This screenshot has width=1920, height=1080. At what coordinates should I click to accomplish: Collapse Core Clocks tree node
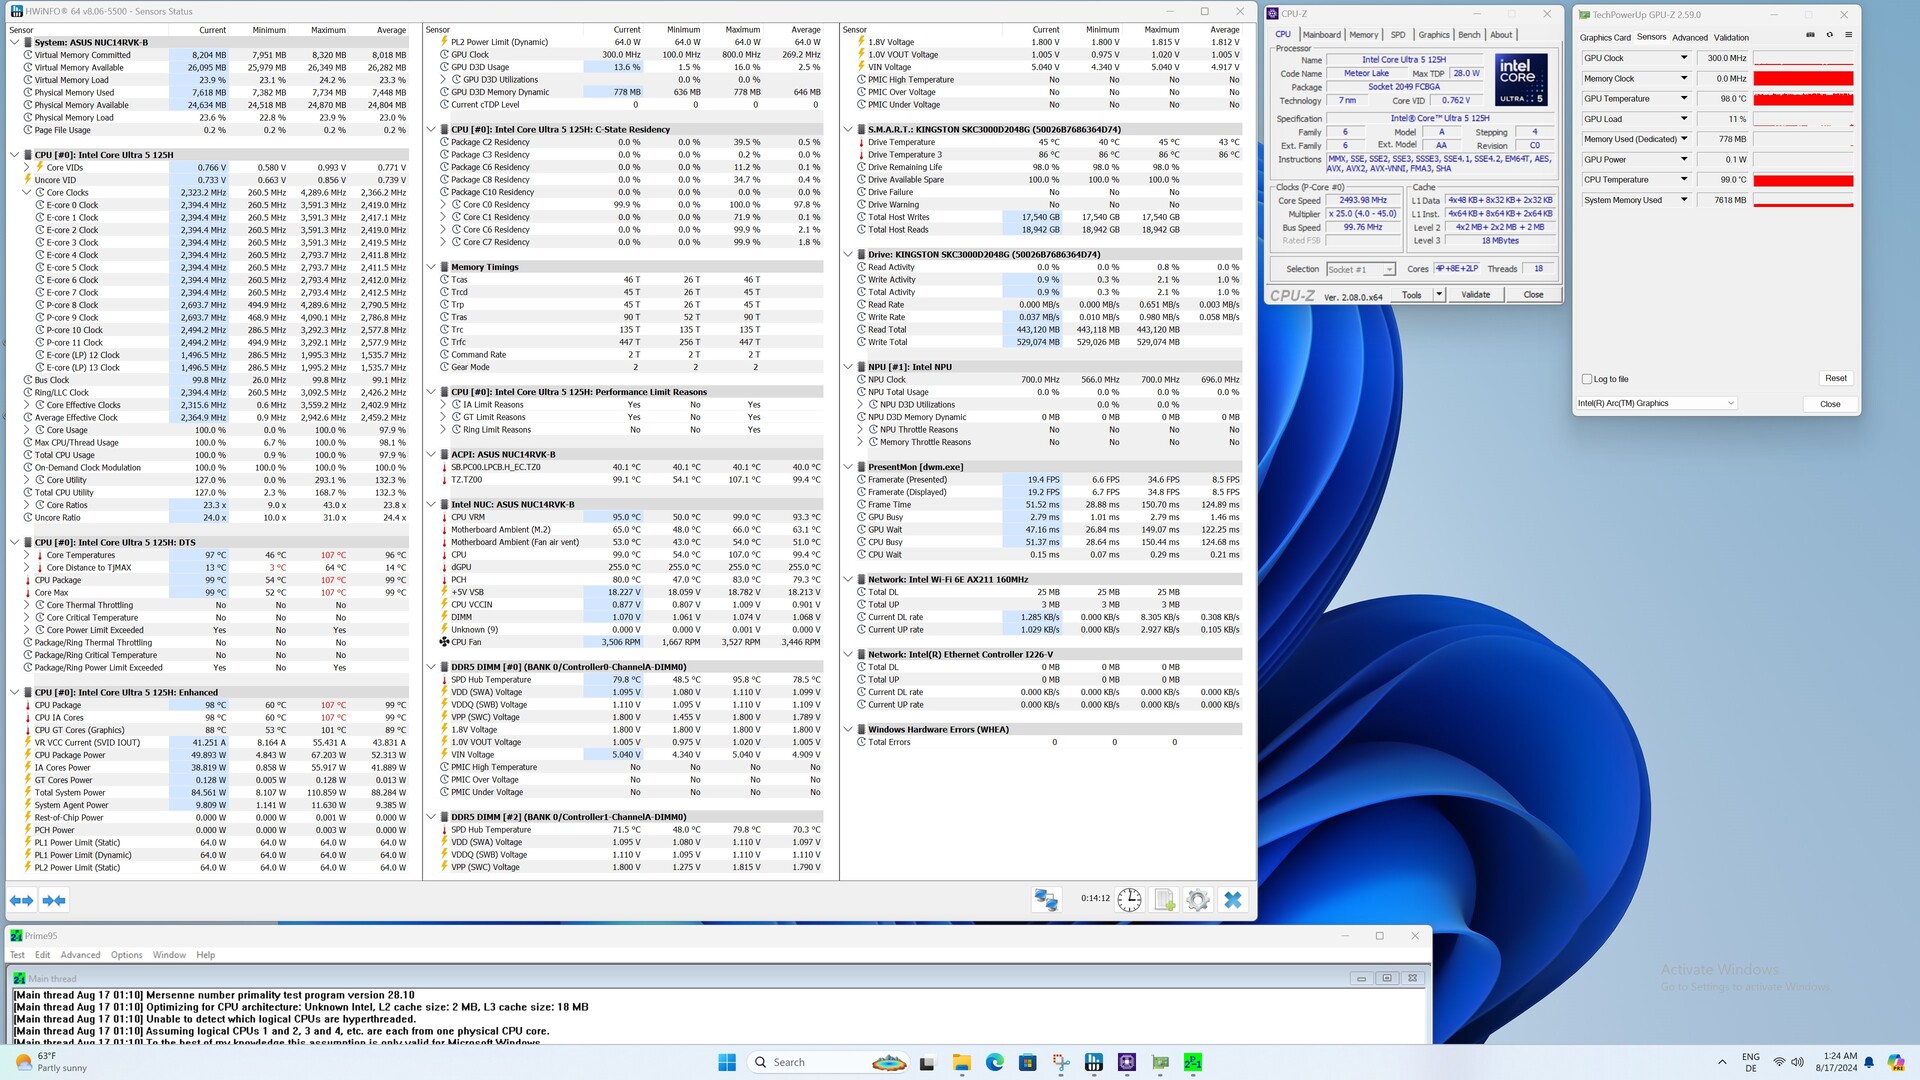click(27, 193)
